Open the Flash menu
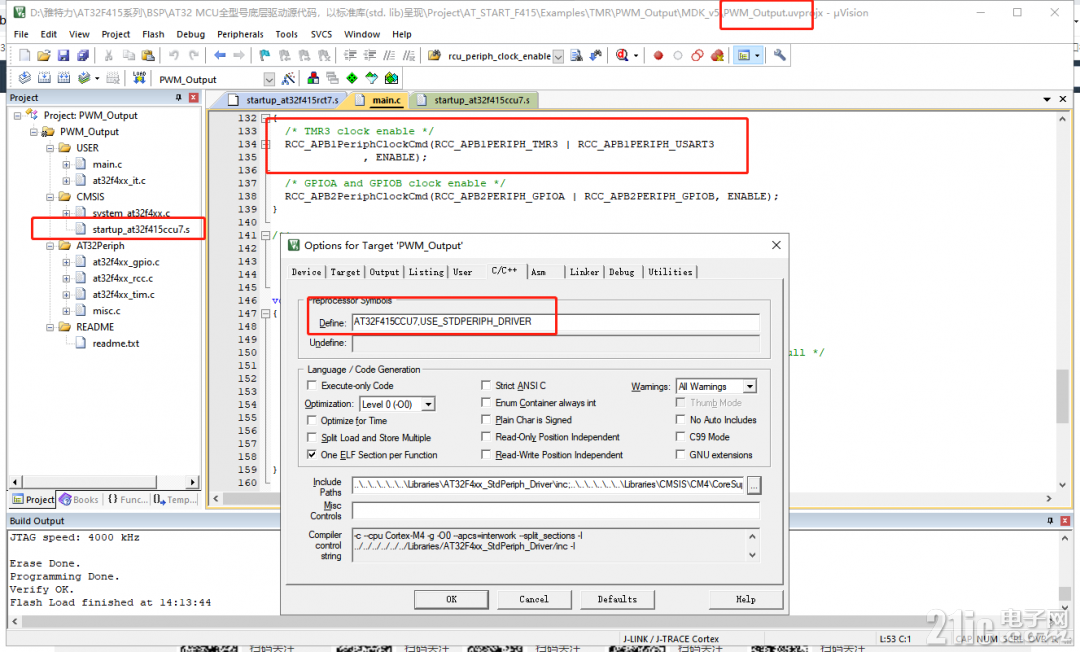Viewport: 1080px width, 652px height. [153, 34]
